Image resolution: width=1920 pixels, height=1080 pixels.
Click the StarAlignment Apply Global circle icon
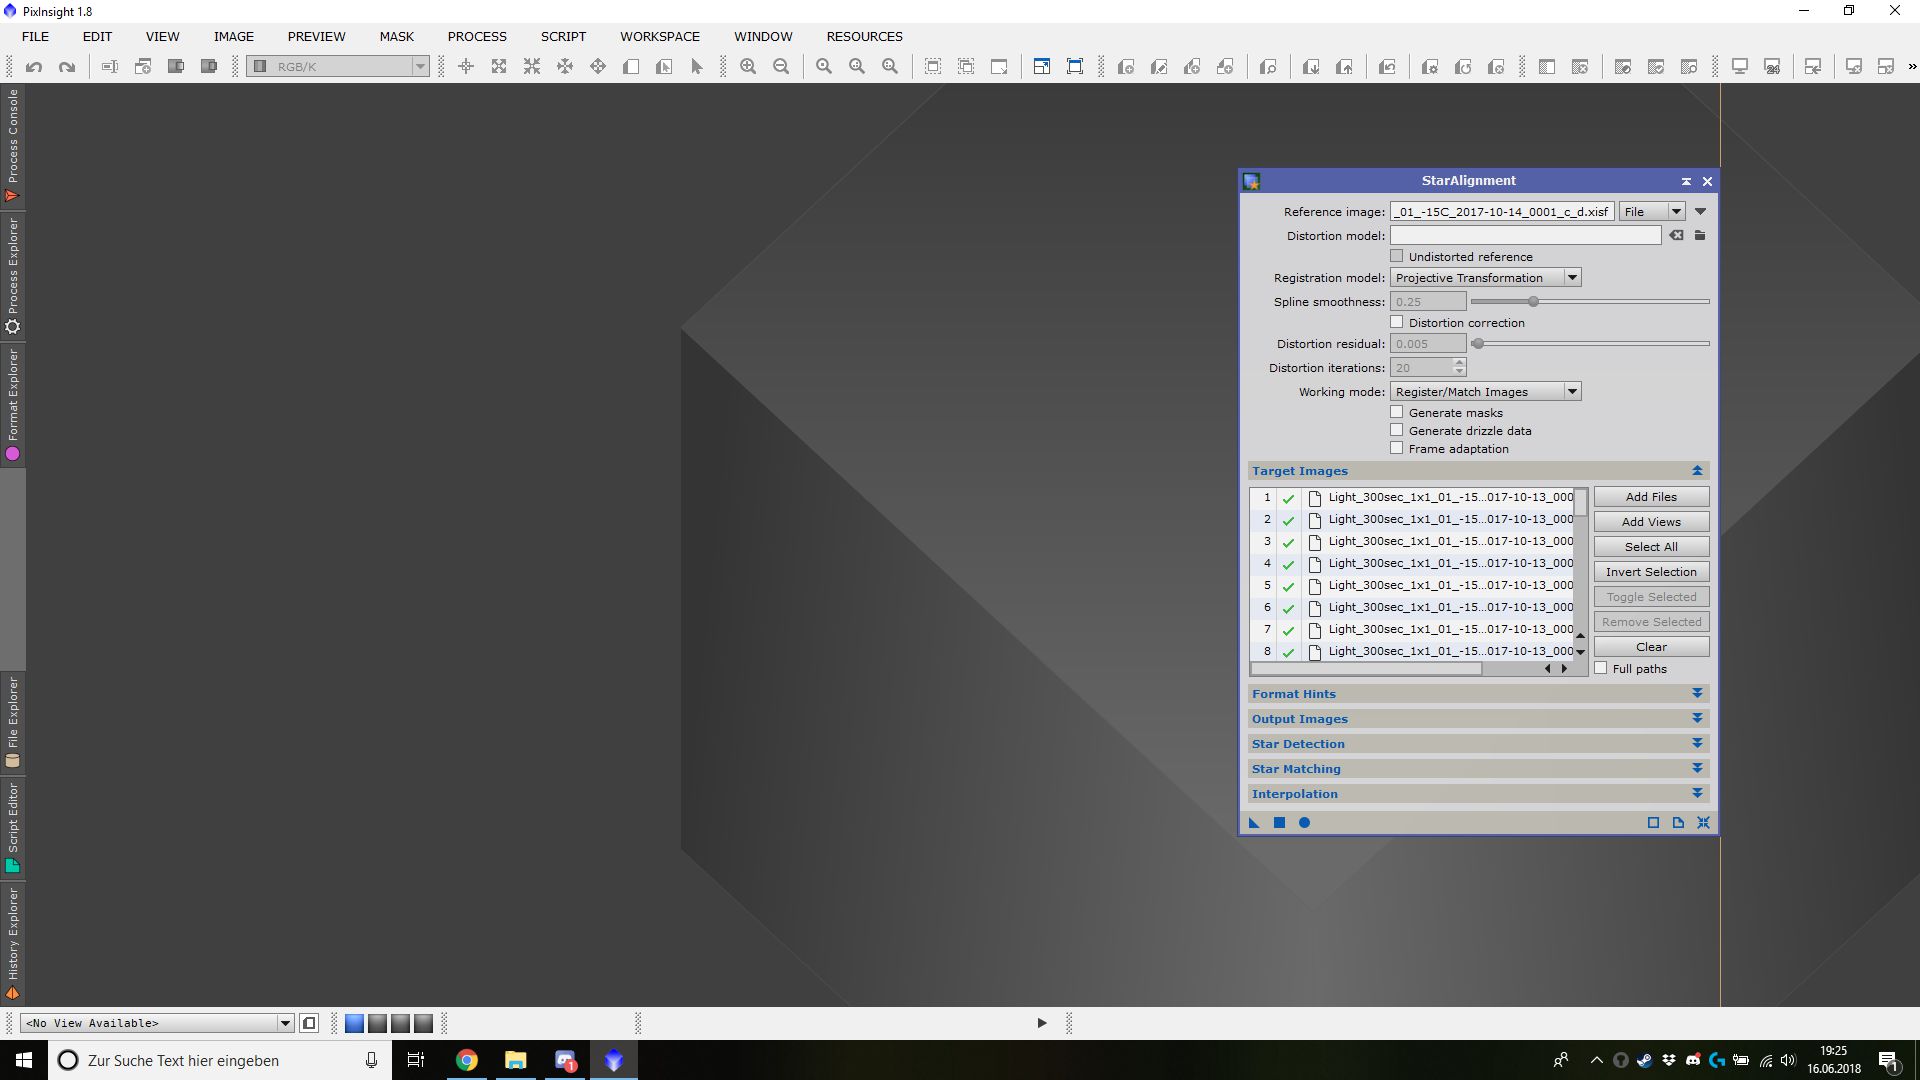click(1304, 823)
